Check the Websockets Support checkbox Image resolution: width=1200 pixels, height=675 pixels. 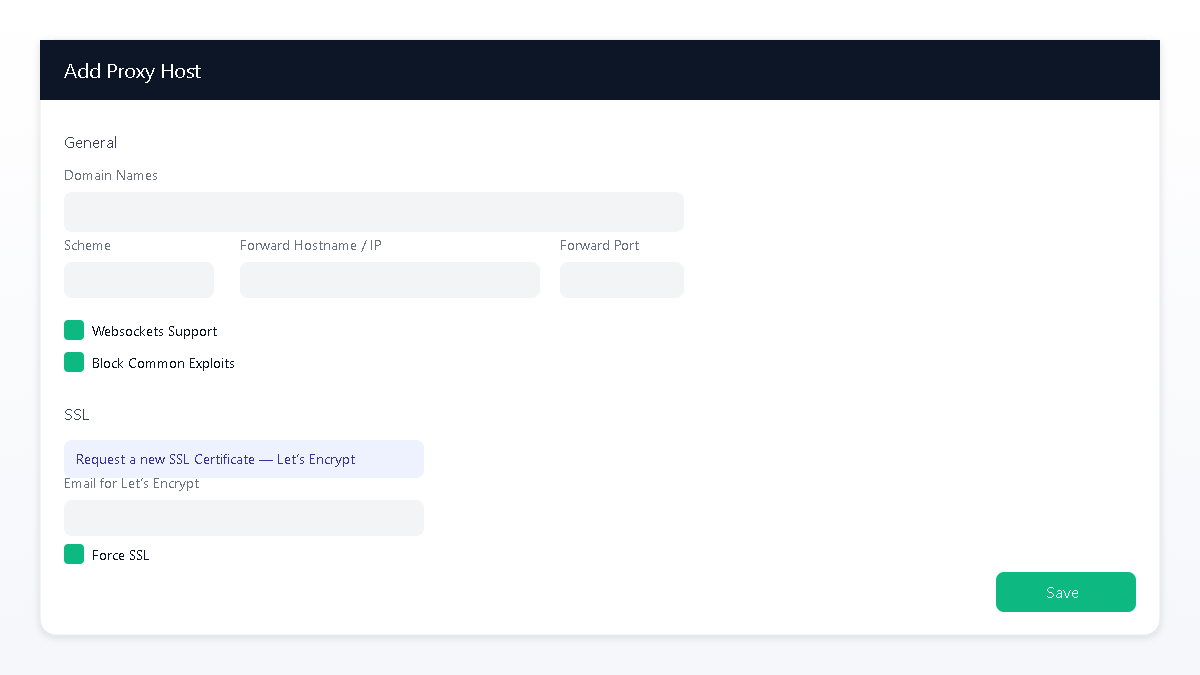(x=74, y=330)
